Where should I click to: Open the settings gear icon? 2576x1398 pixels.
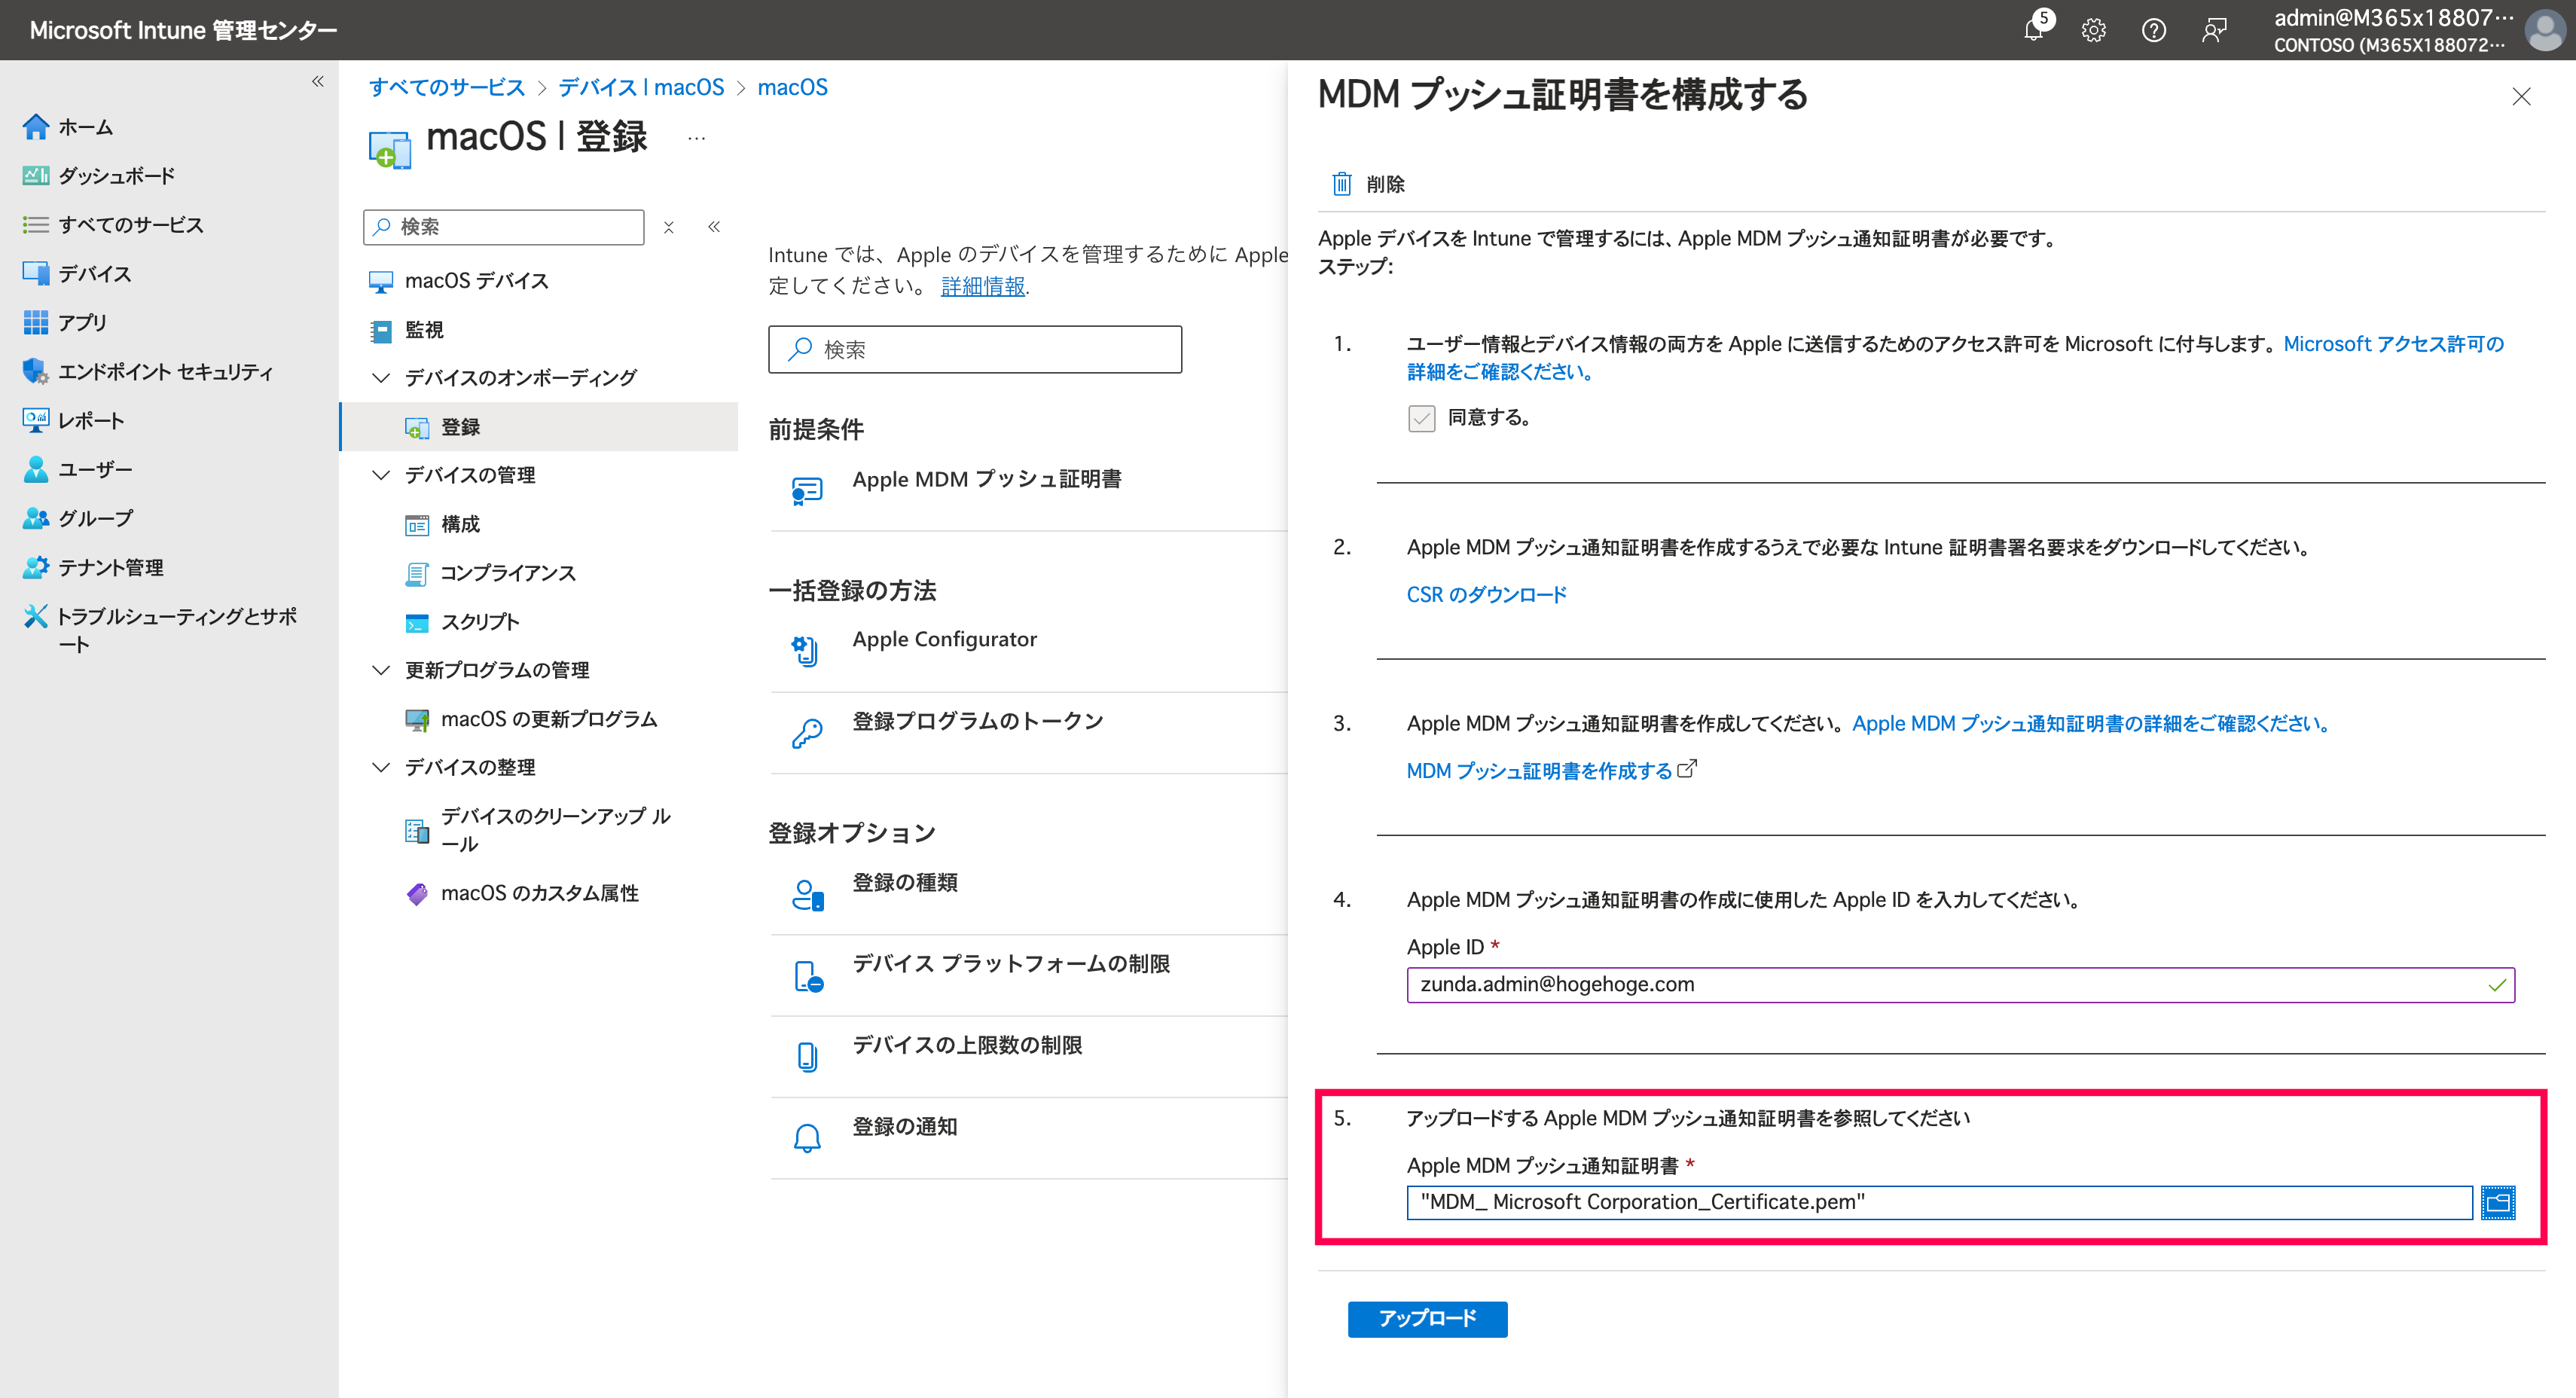(2093, 30)
